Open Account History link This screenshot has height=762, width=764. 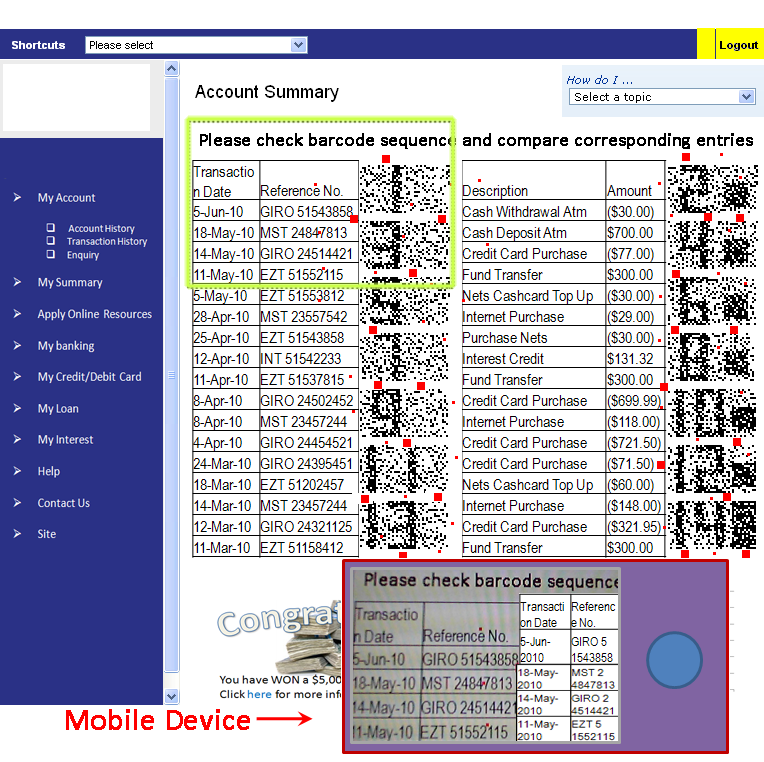[101, 229]
